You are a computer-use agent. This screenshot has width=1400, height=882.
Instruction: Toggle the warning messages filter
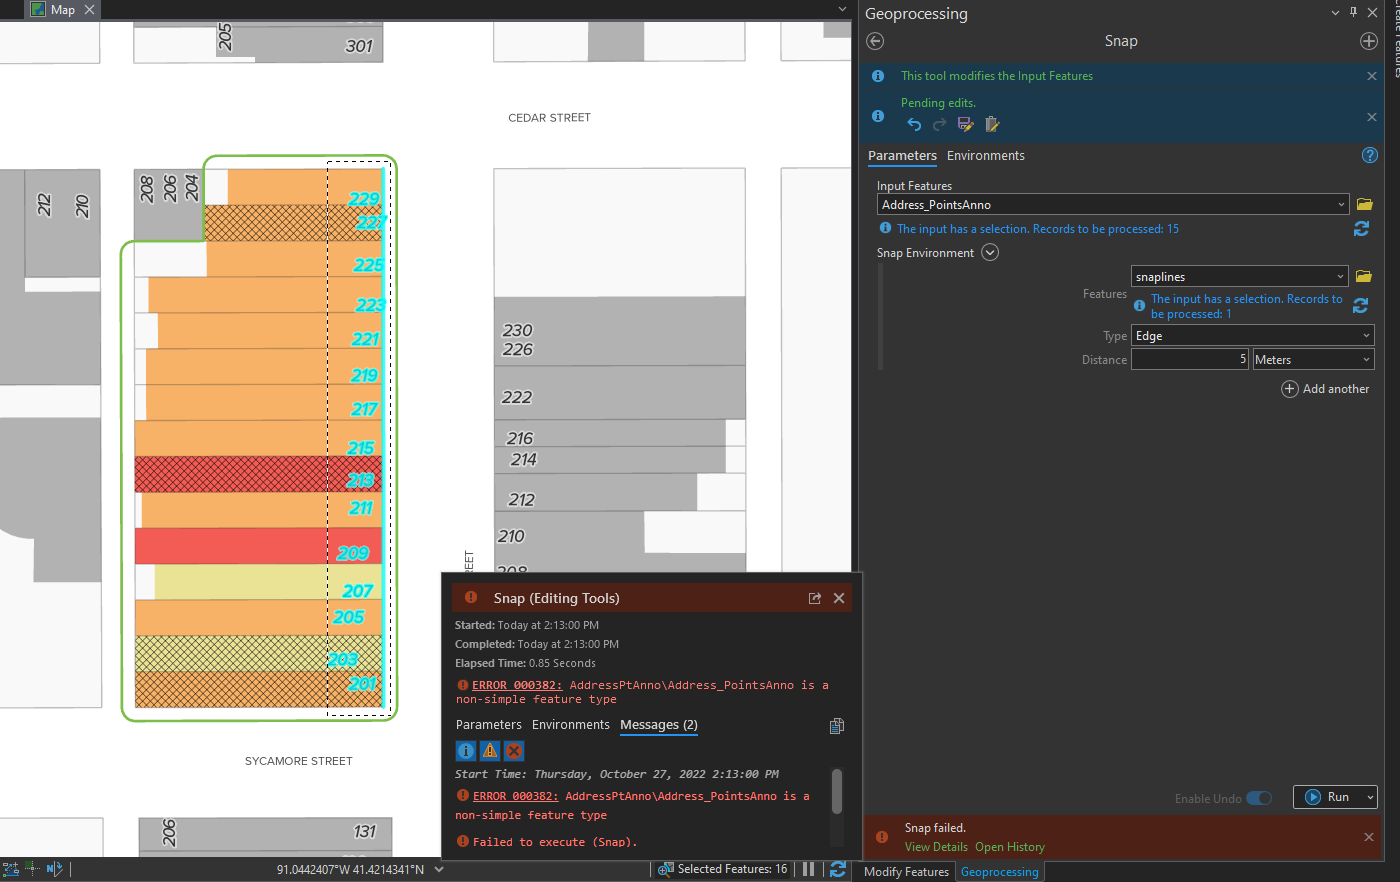tap(489, 751)
